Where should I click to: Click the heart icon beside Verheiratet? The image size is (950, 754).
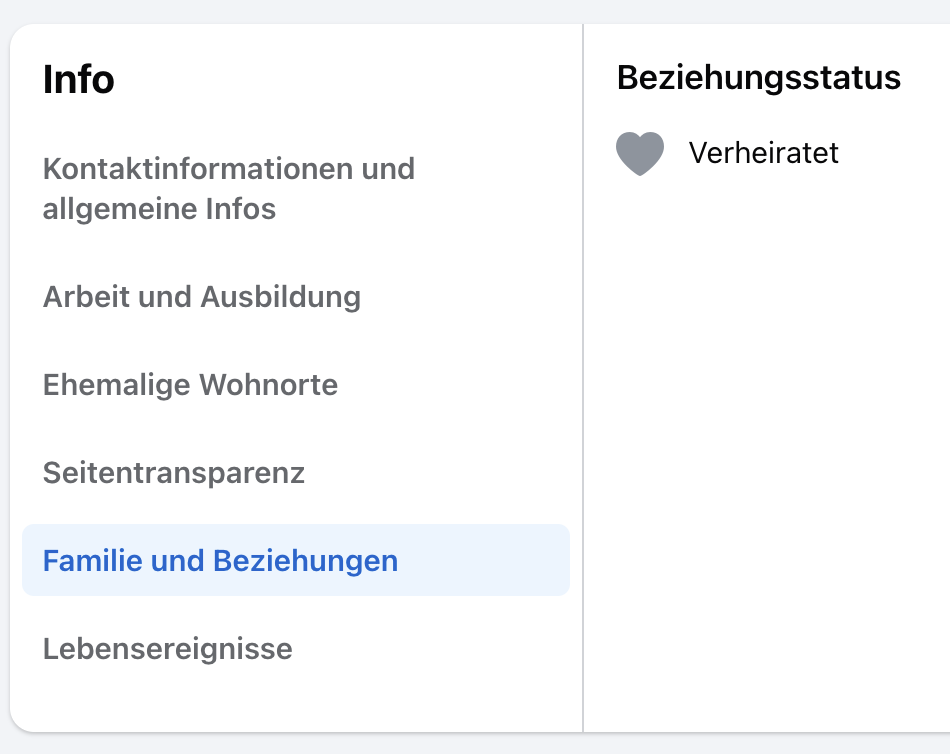point(640,154)
